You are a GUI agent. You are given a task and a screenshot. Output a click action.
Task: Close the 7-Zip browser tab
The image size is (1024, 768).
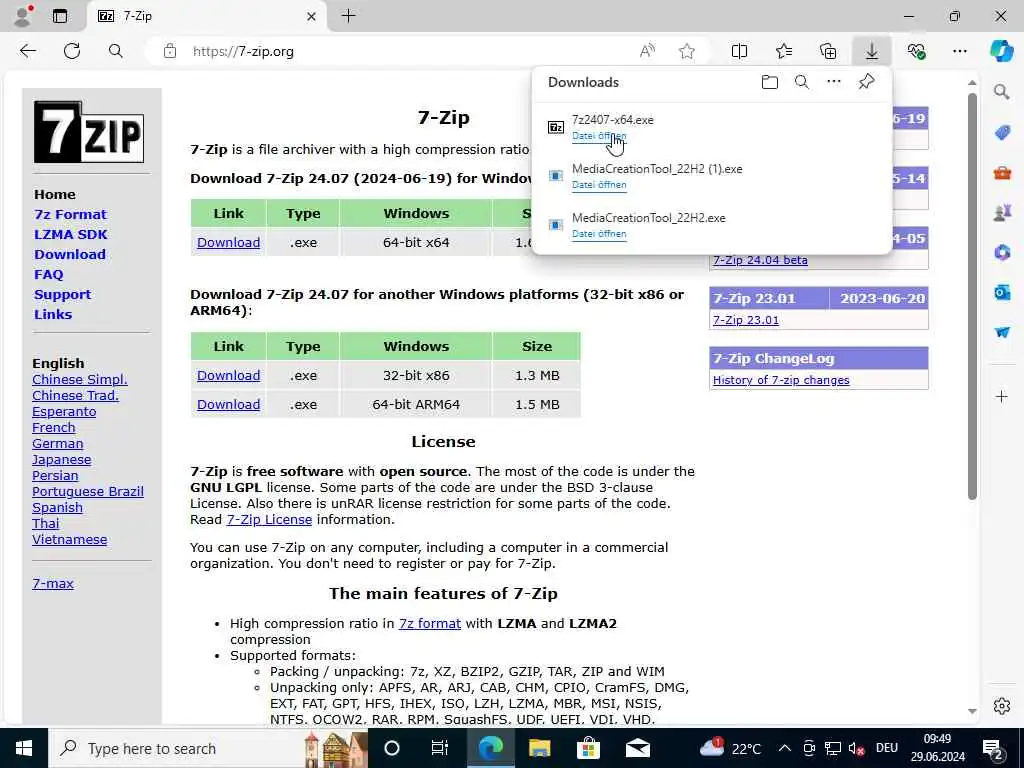pos(312,16)
